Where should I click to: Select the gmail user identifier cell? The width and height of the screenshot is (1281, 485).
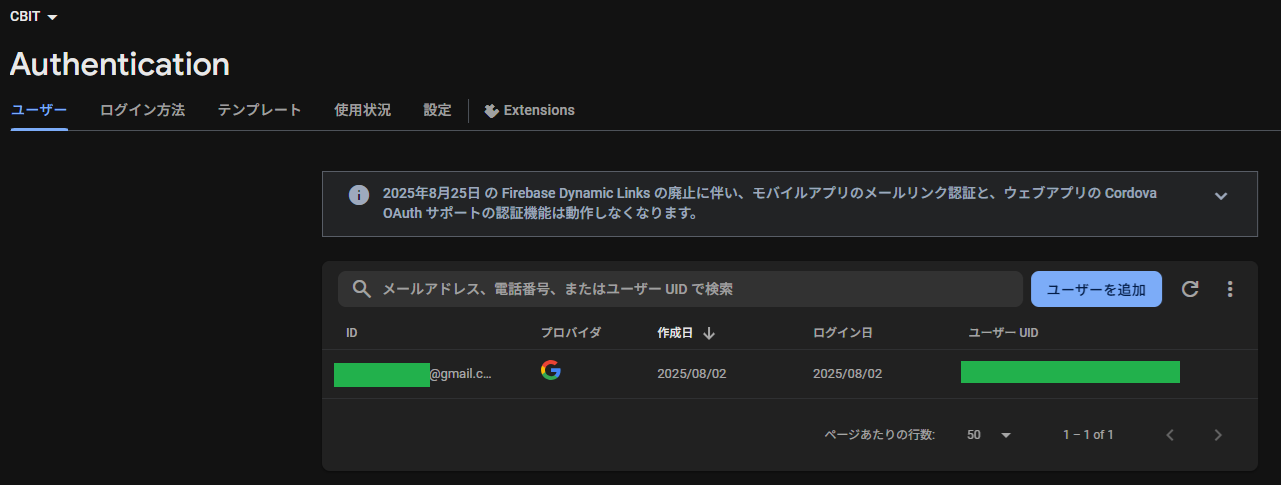(413, 374)
